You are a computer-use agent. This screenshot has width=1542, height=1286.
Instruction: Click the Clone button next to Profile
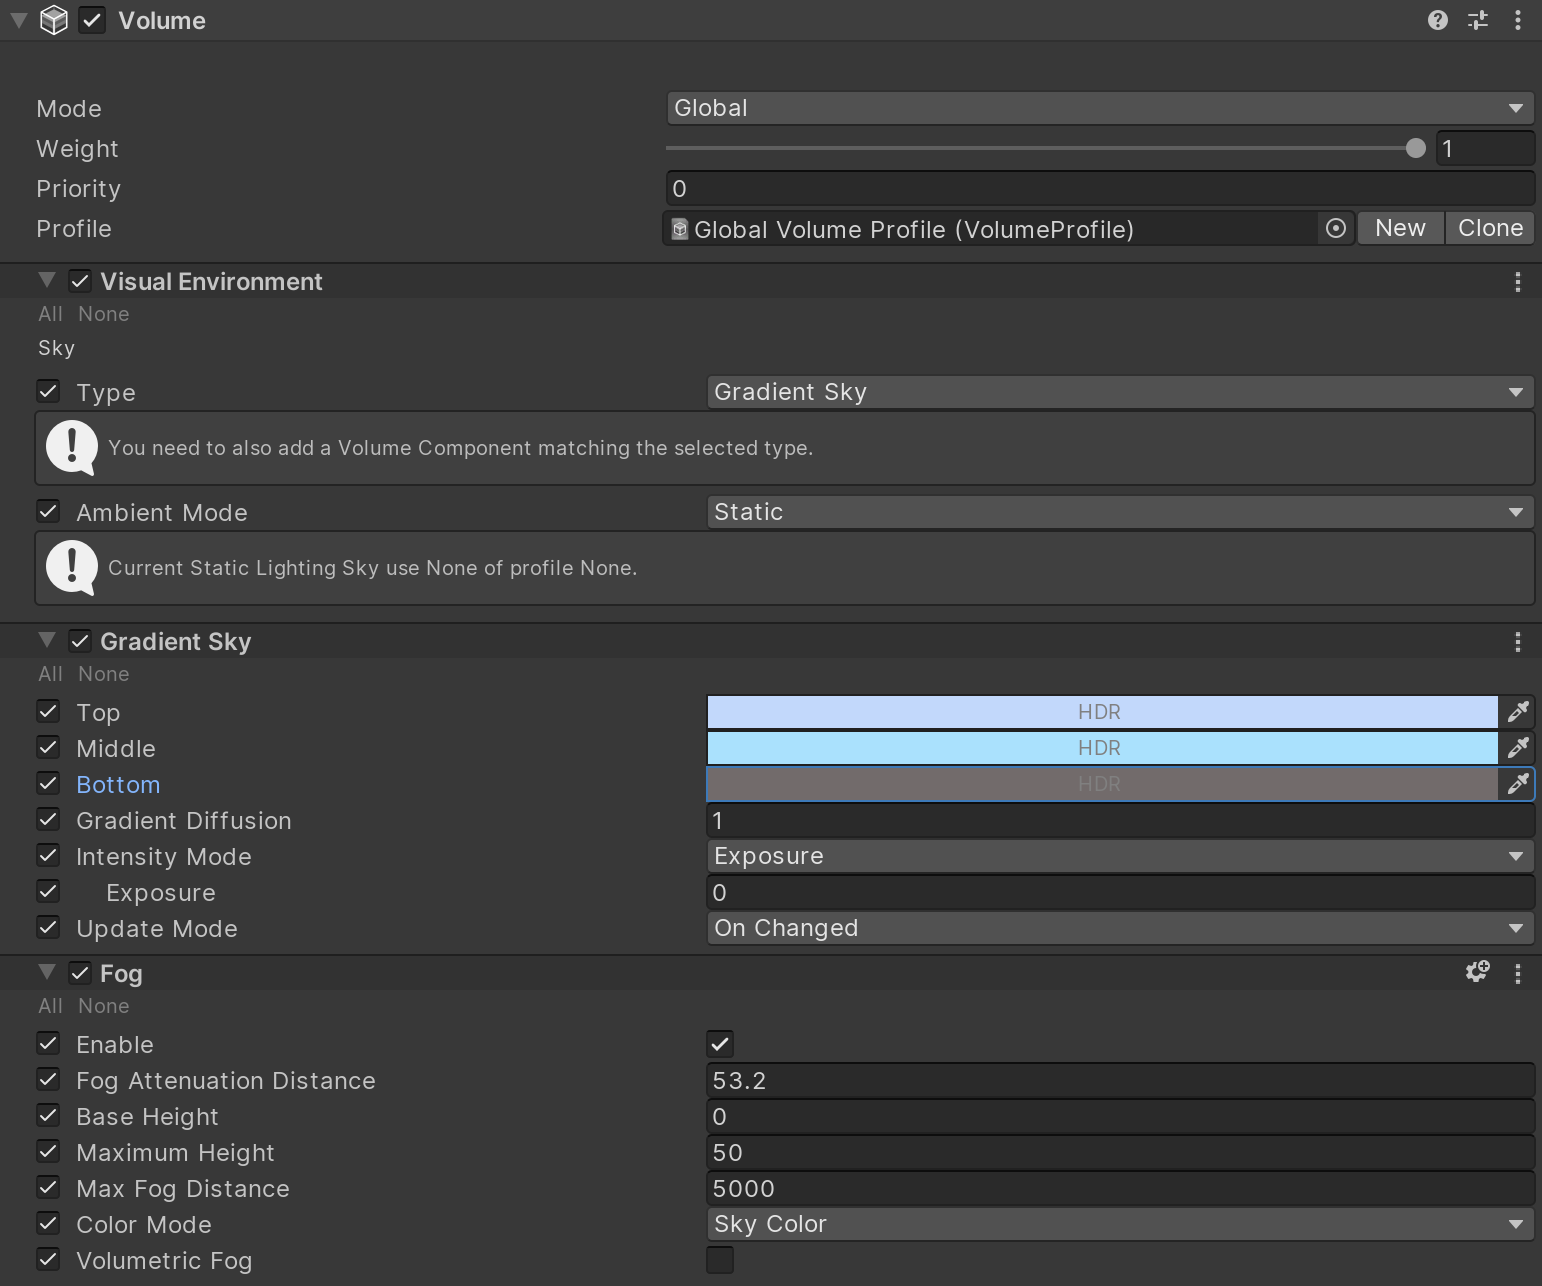coord(1489,228)
